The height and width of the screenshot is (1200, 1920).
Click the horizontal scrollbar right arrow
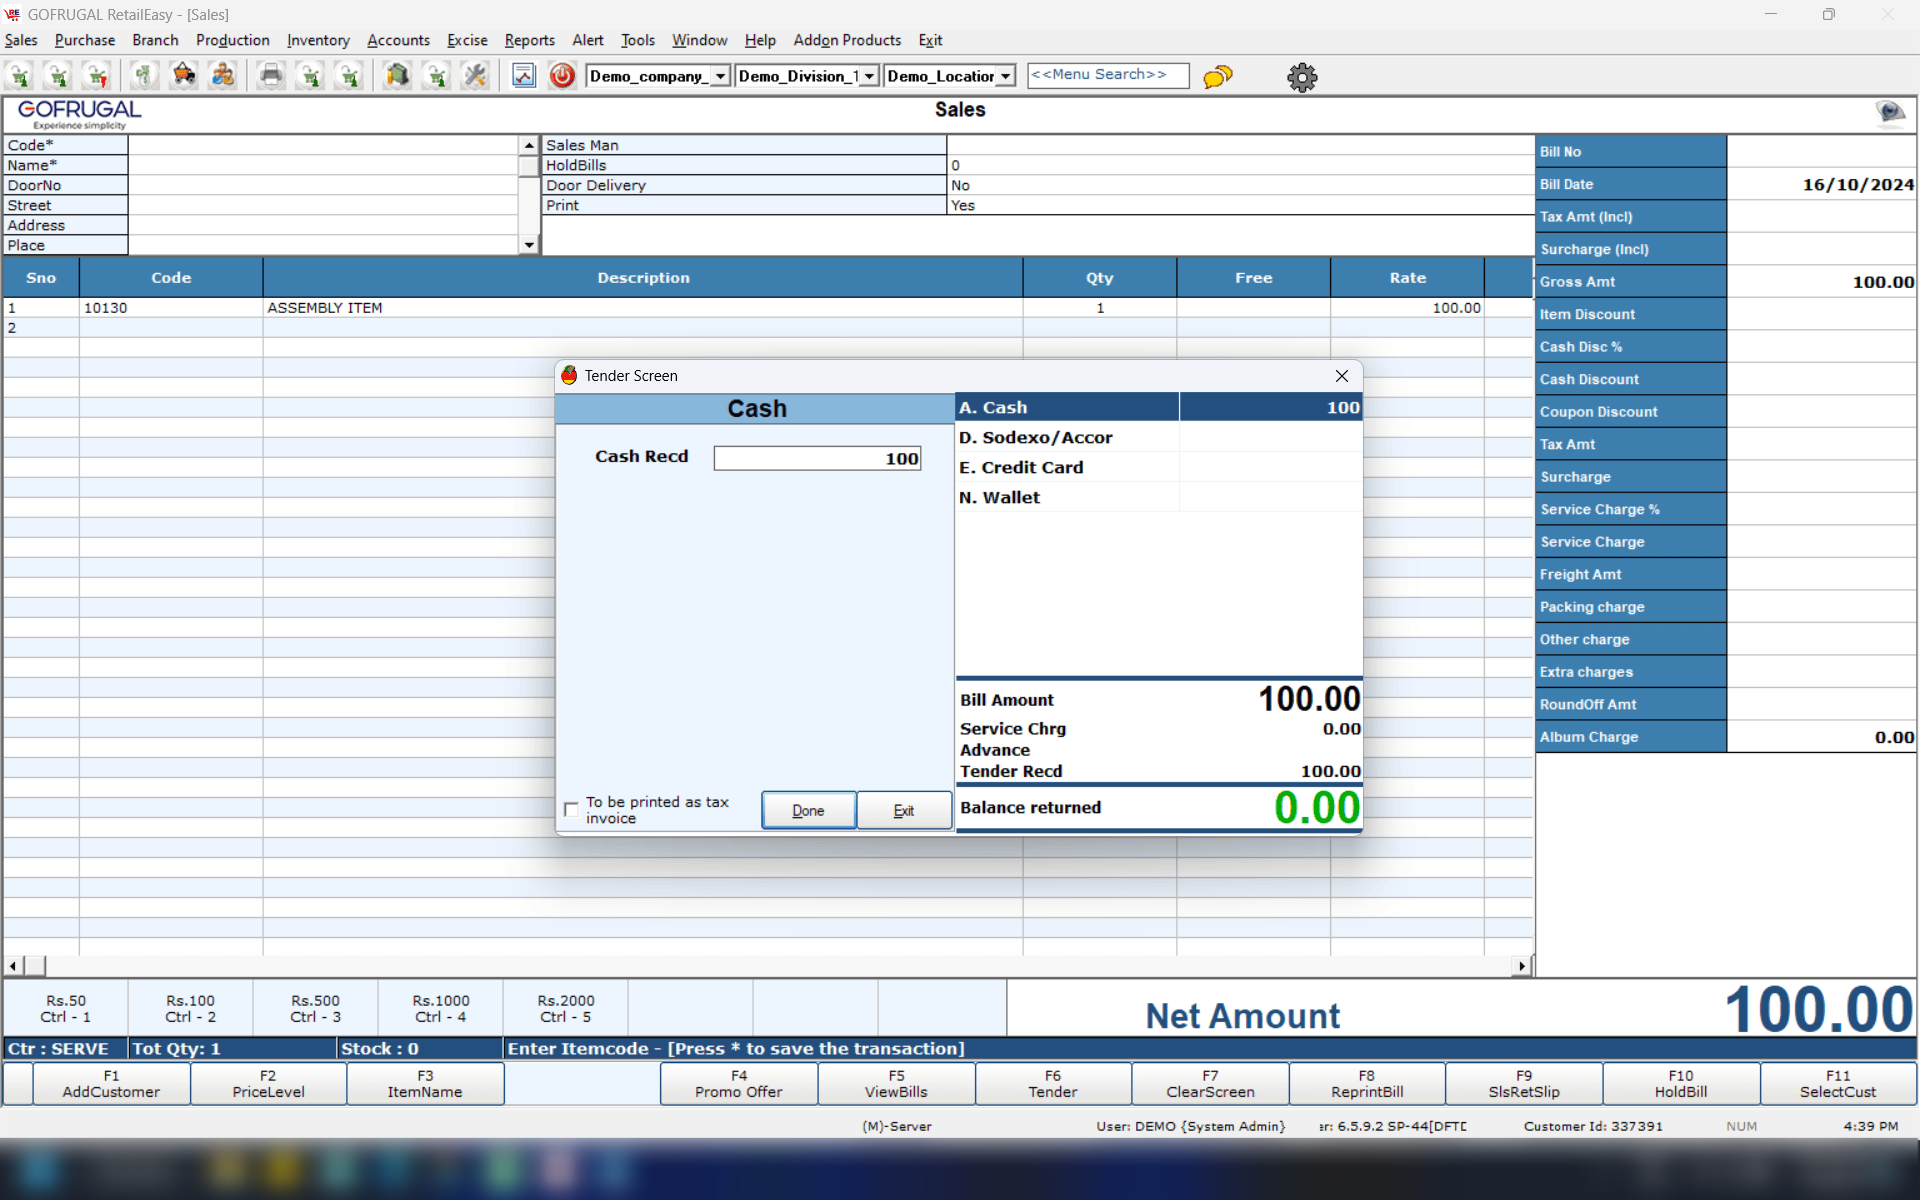click(1522, 966)
